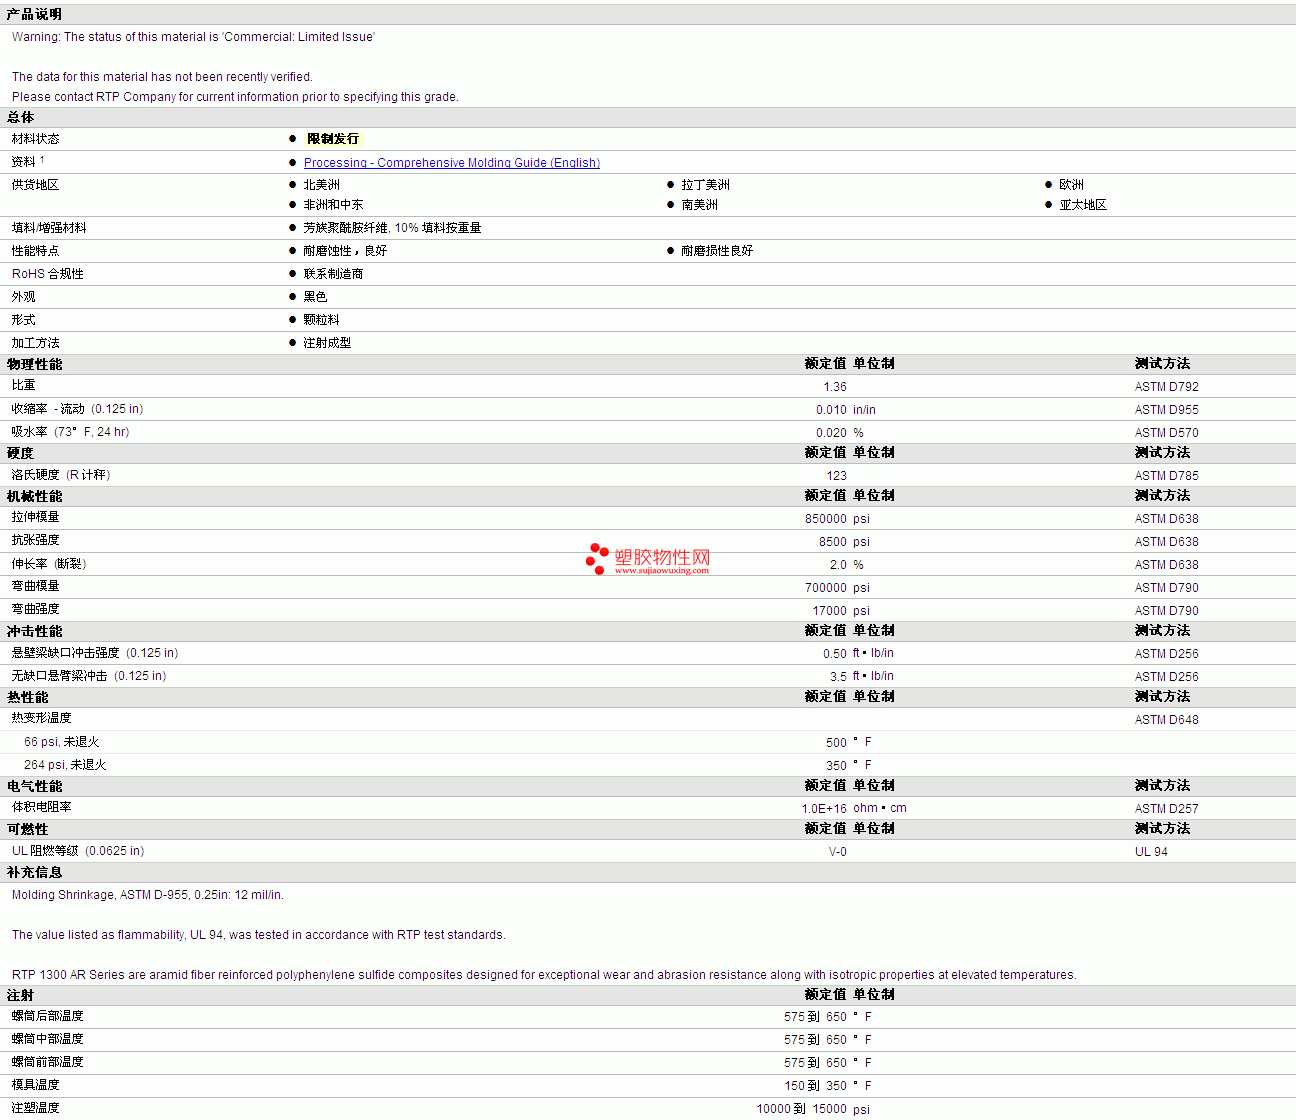Image resolution: width=1296 pixels, height=1120 pixels.
Task: Click the 机械性能 section header
Action: (x=34, y=496)
